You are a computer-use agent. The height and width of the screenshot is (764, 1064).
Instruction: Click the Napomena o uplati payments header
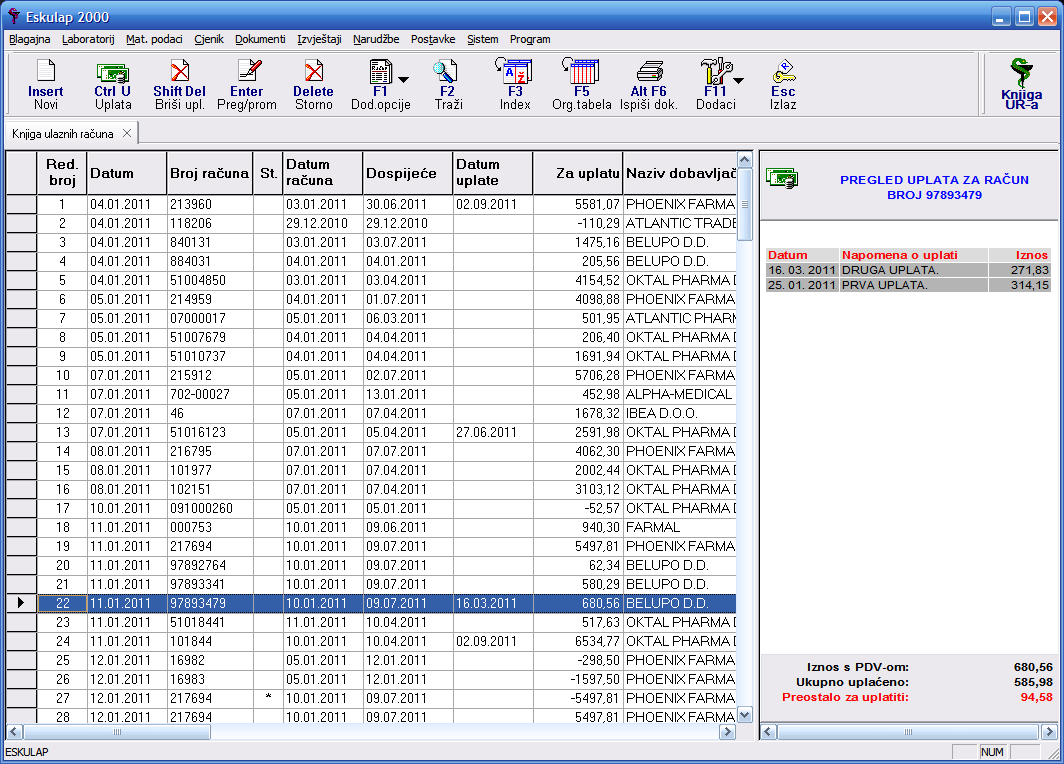click(x=913, y=255)
